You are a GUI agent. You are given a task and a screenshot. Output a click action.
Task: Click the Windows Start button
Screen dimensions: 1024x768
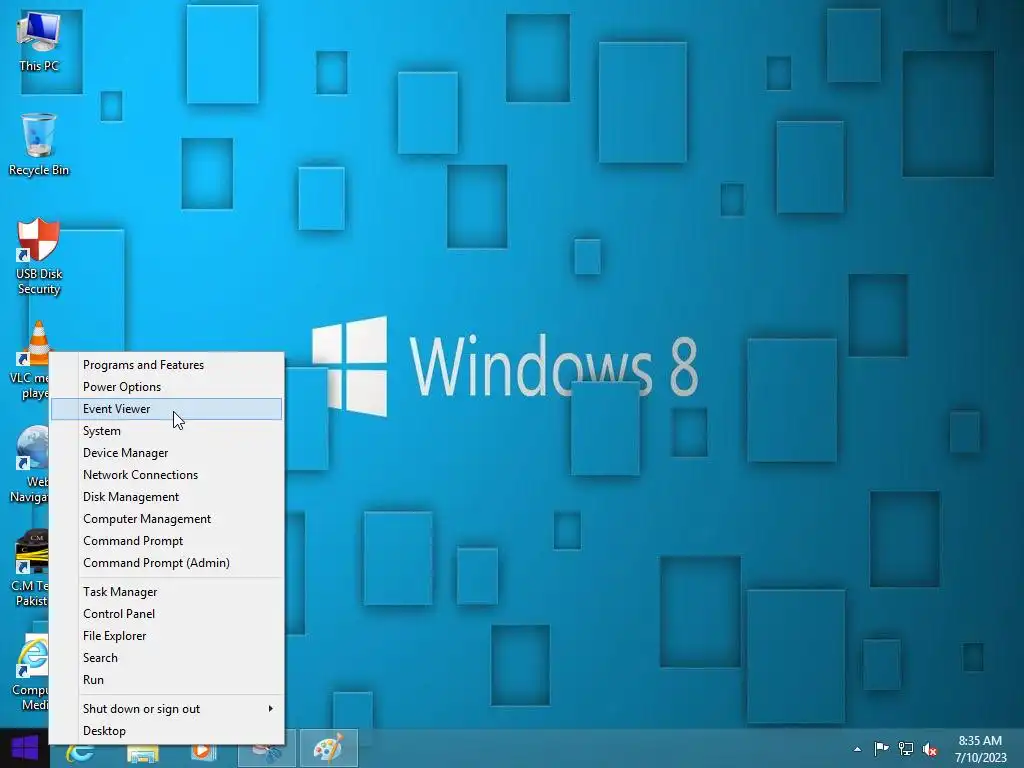coord(25,748)
